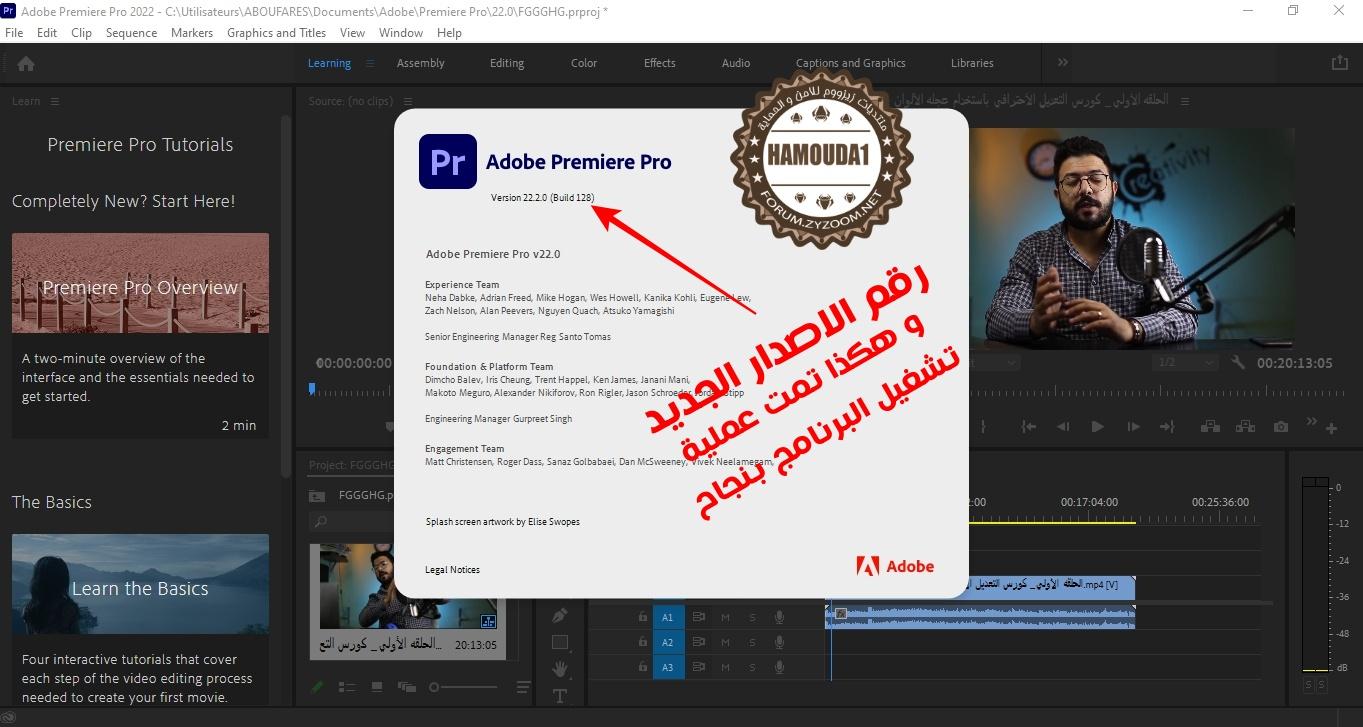
Task: Mute track A2
Action: tap(726, 642)
